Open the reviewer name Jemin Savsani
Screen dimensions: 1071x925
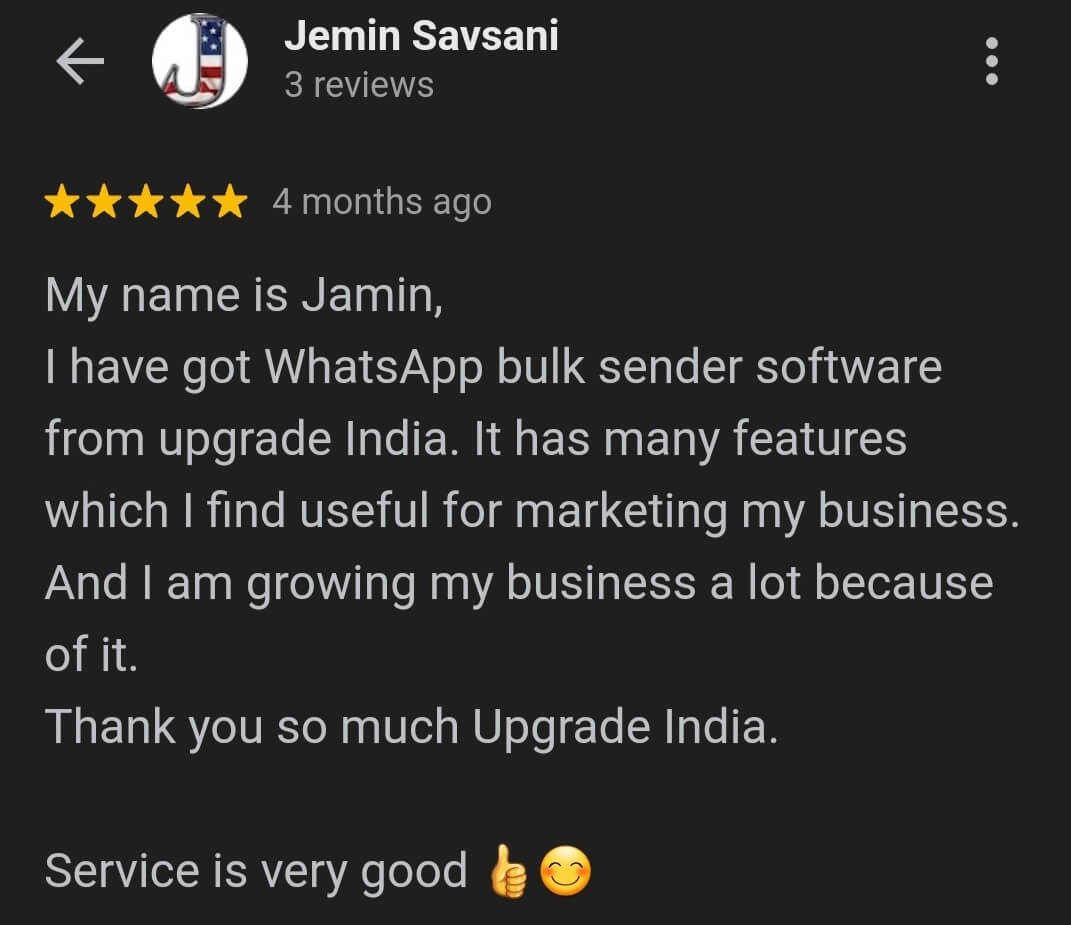[x=421, y=36]
